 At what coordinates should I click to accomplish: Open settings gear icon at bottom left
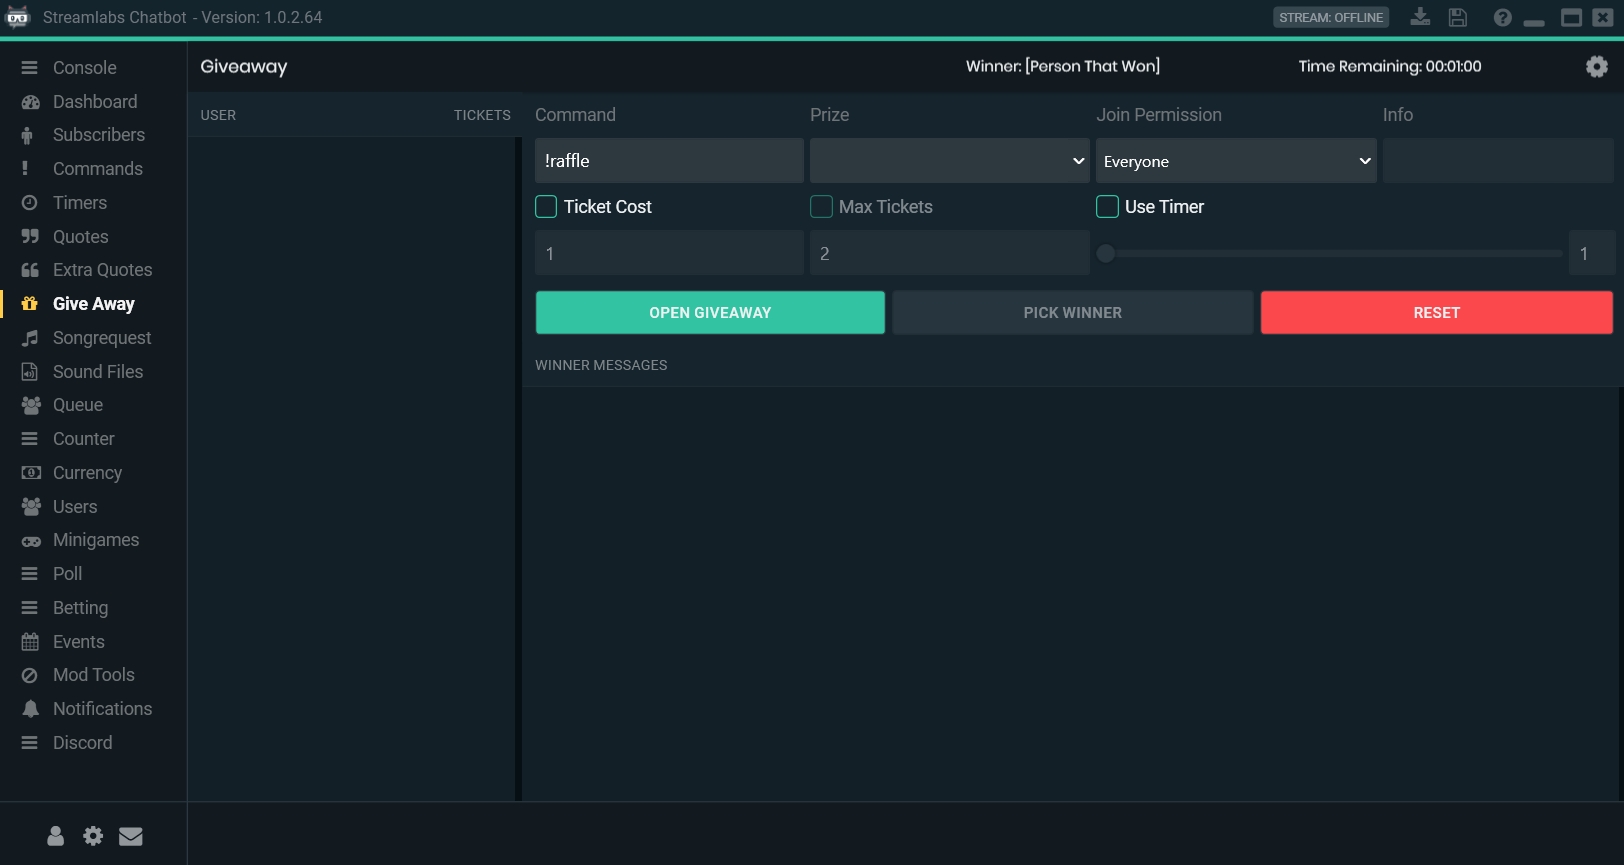coord(93,836)
